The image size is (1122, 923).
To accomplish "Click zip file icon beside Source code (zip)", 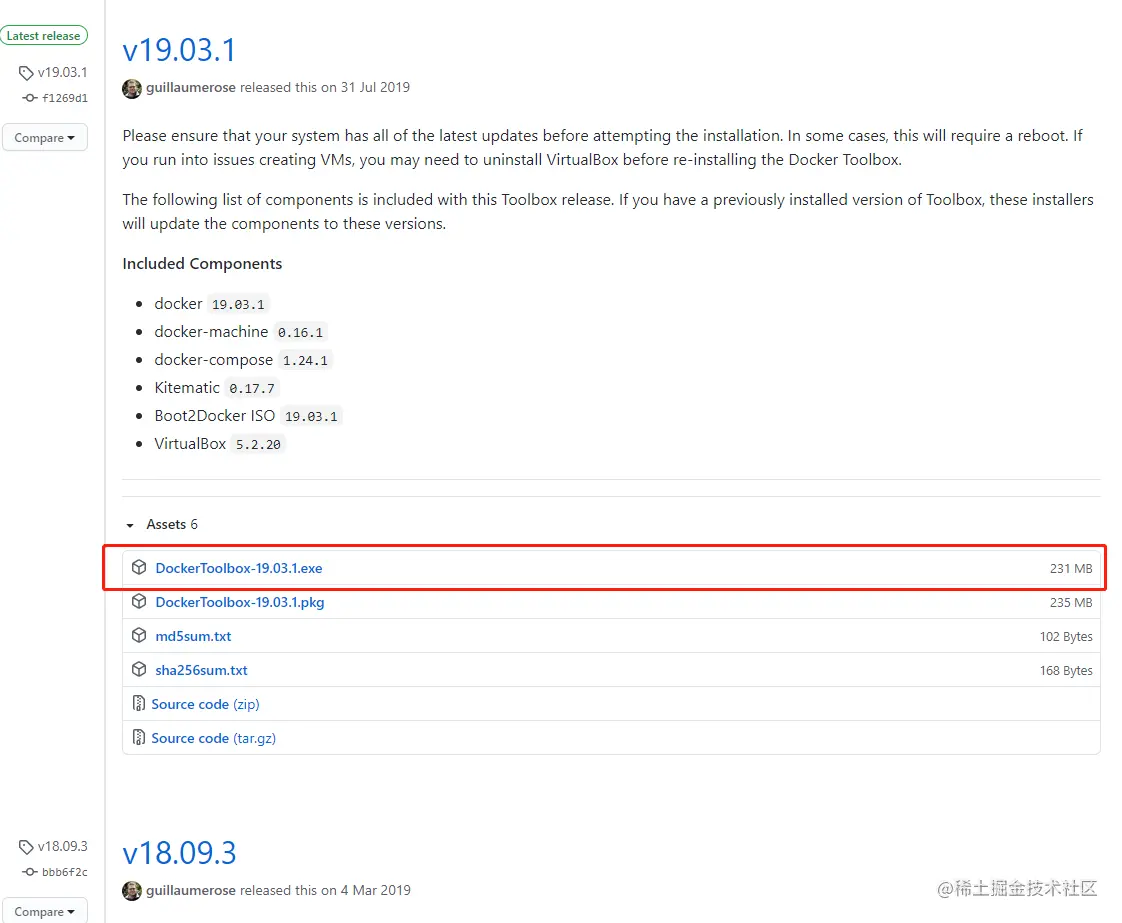I will (139, 704).
